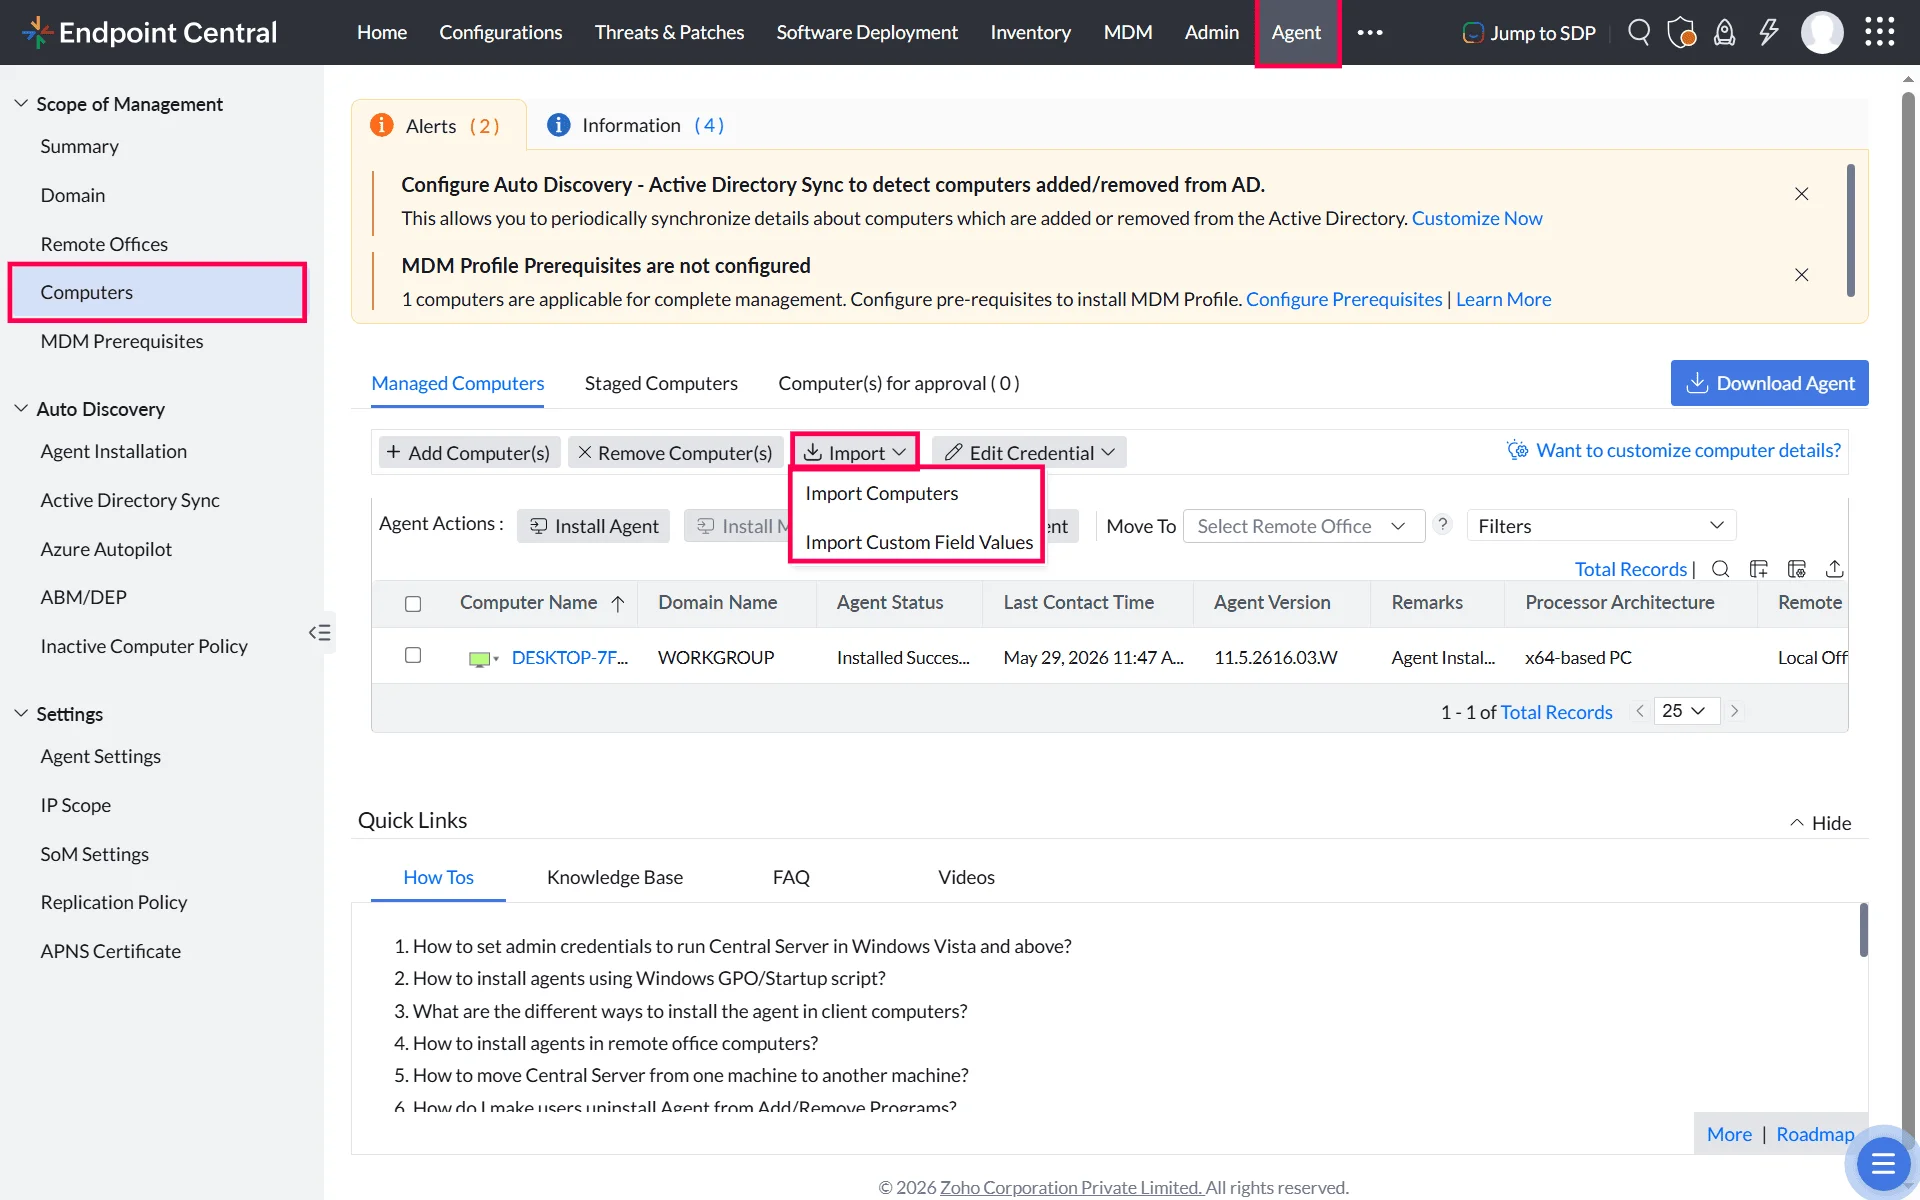Click Jump to SDP shortcut
The image size is (1920, 1200).
click(1529, 32)
